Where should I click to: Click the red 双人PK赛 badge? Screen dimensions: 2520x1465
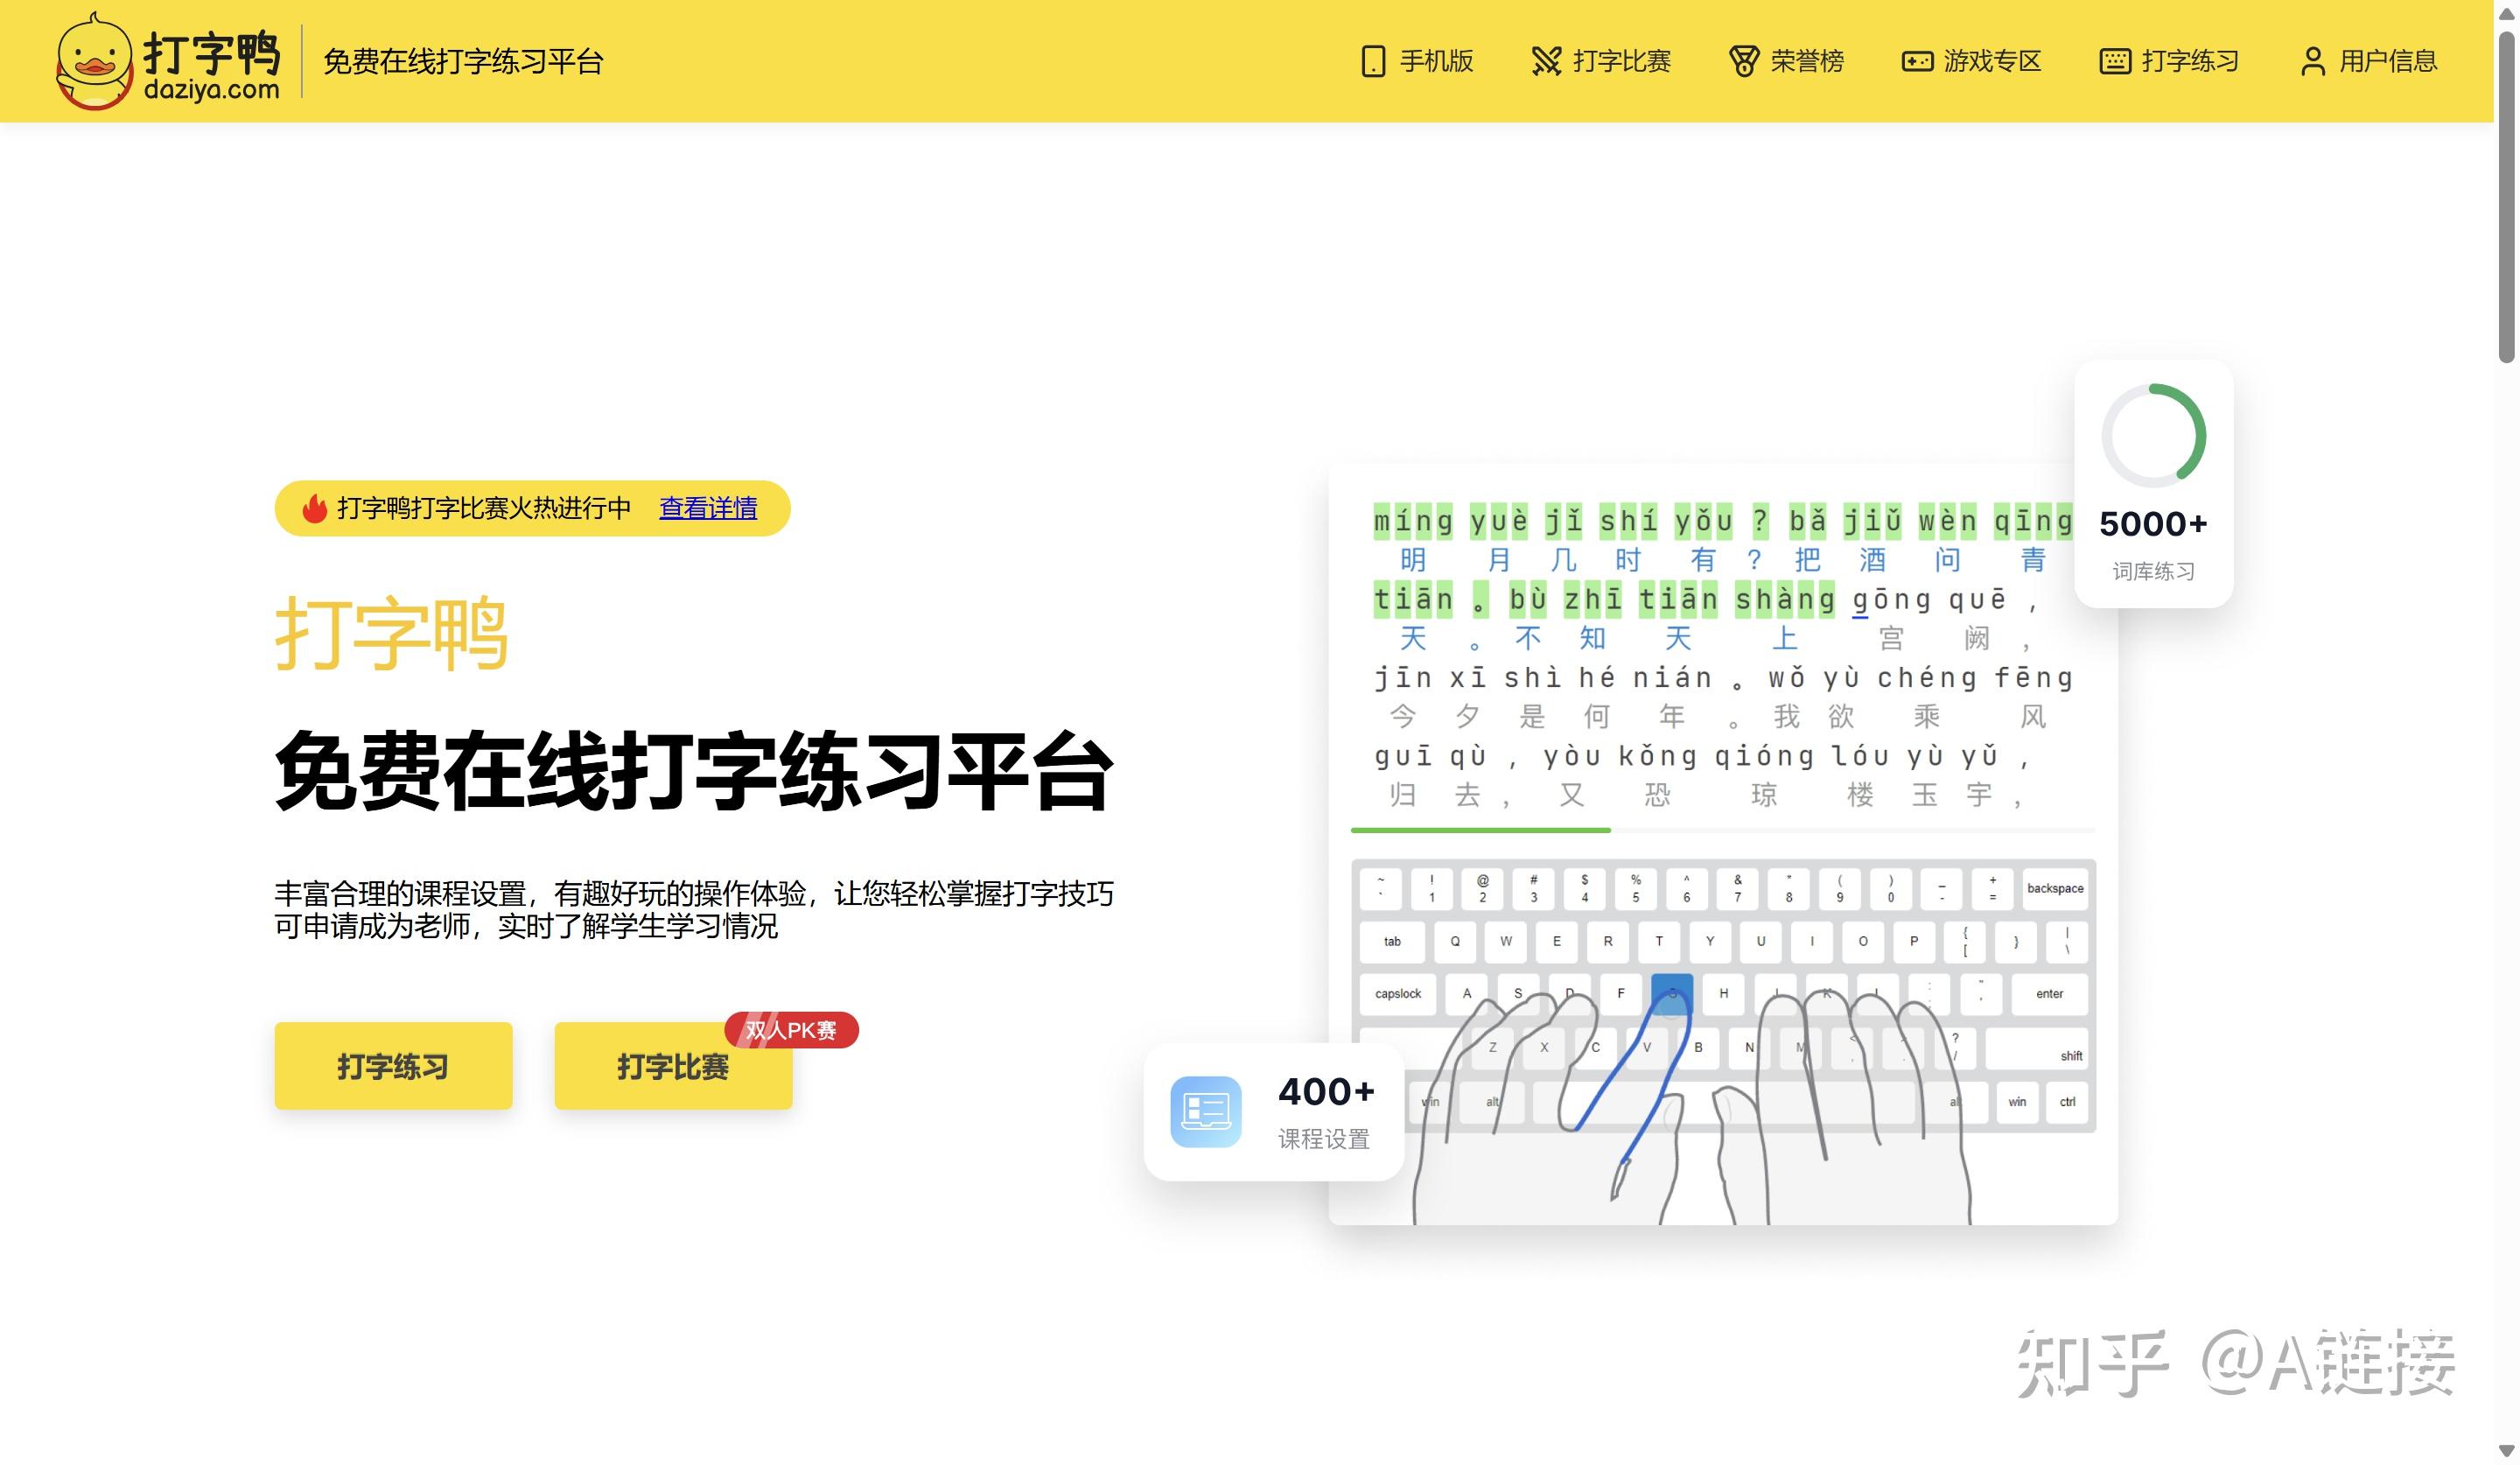pyautogui.click(x=791, y=1030)
